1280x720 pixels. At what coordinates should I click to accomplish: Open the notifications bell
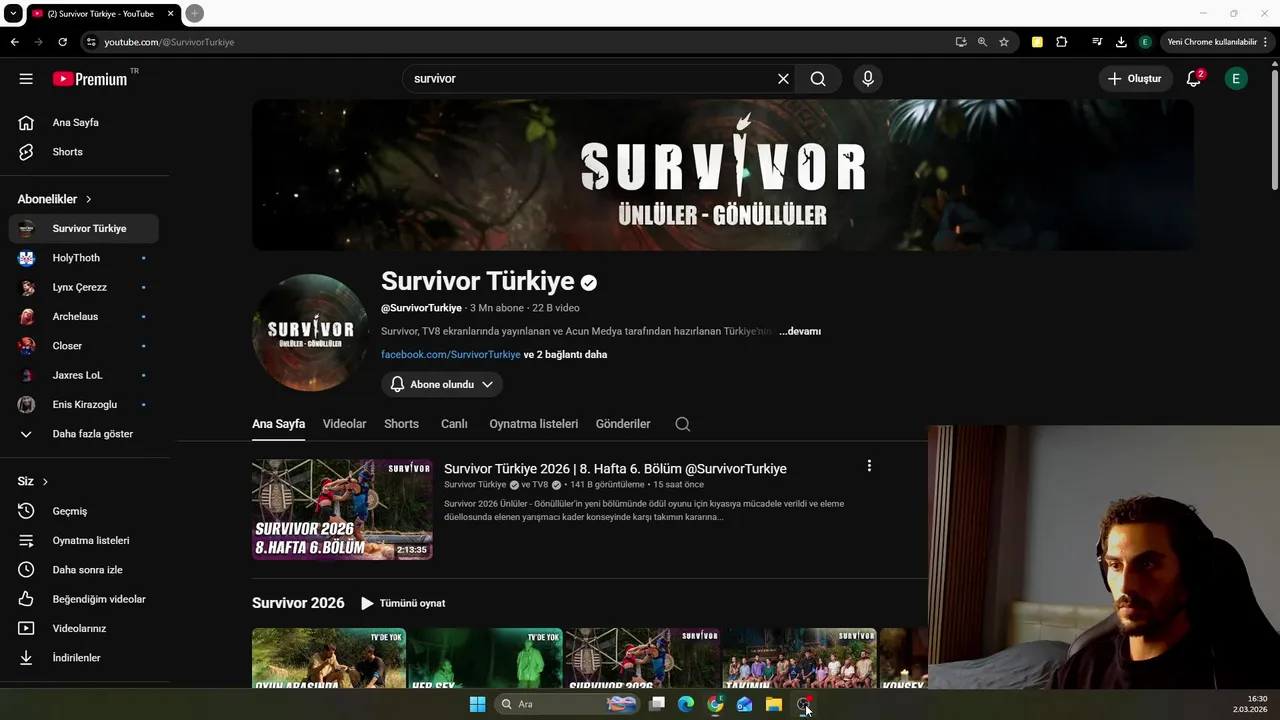1193,79
